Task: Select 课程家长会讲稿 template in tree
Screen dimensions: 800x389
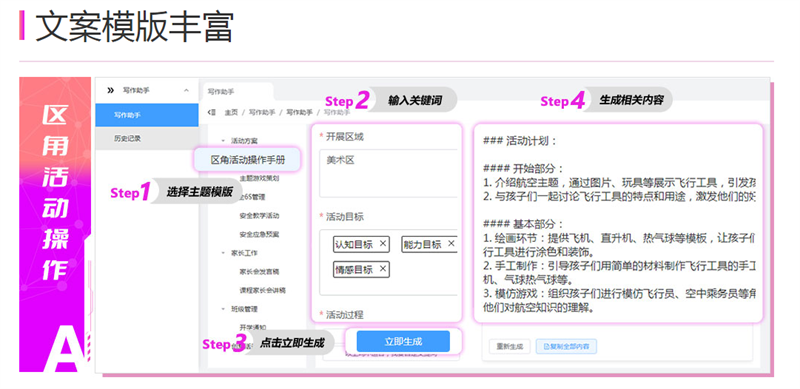Action: click(x=262, y=290)
